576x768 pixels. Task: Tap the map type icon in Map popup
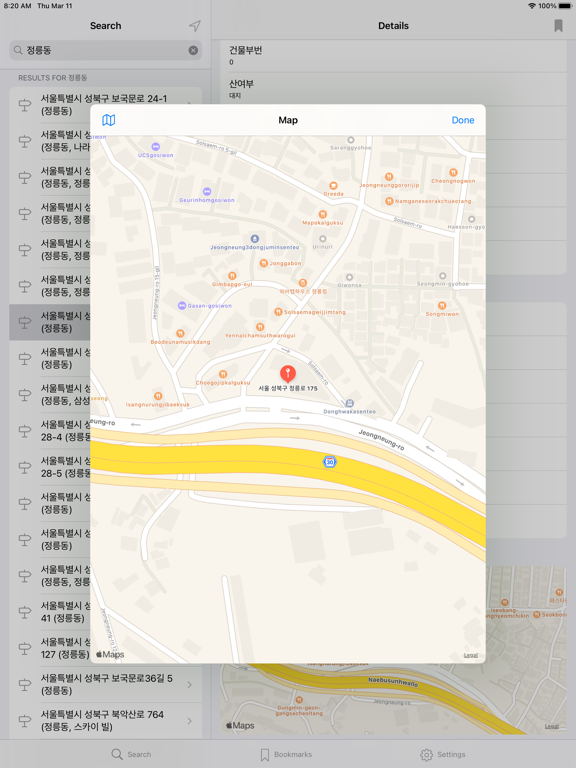(x=109, y=120)
